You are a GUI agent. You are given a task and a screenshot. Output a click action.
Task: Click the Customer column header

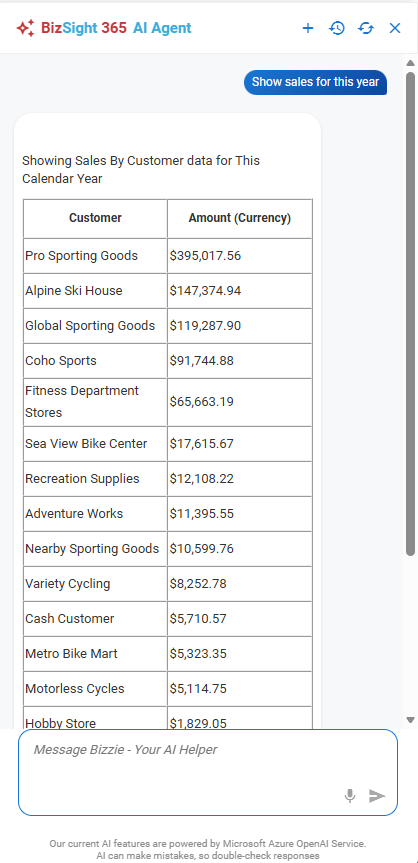[x=95, y=218]
